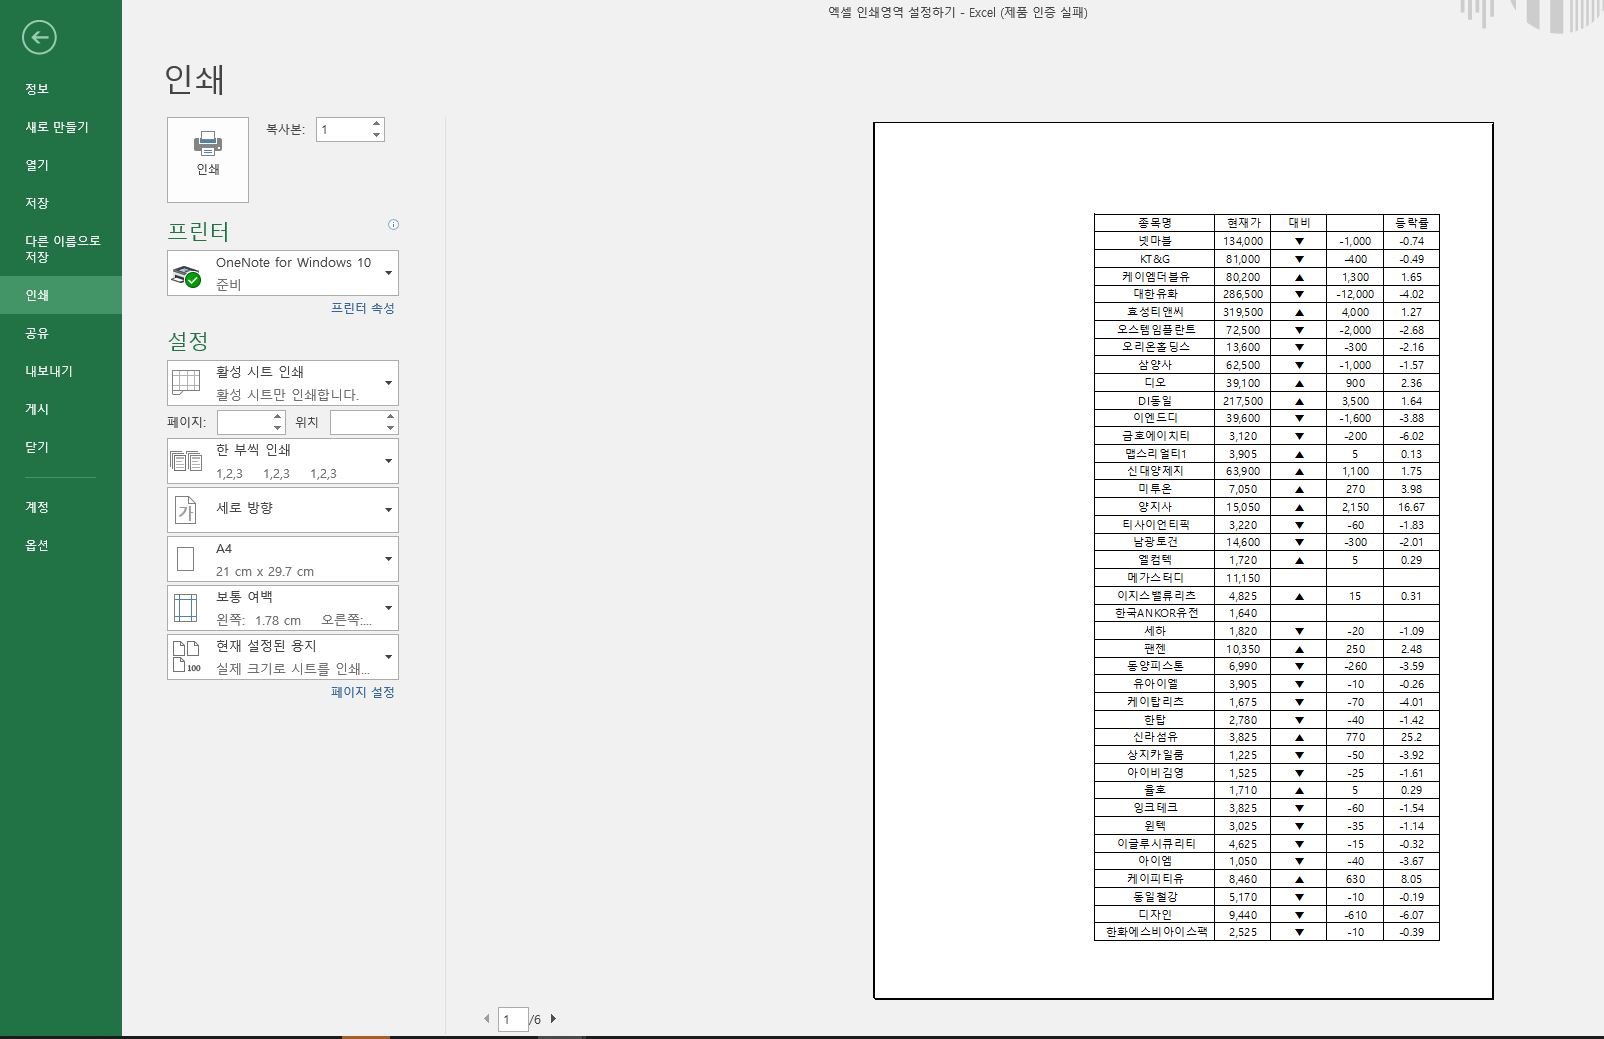Select the 정보 menu item
The height and width of the screenshot is (1039, 1604).
[61, 89]
